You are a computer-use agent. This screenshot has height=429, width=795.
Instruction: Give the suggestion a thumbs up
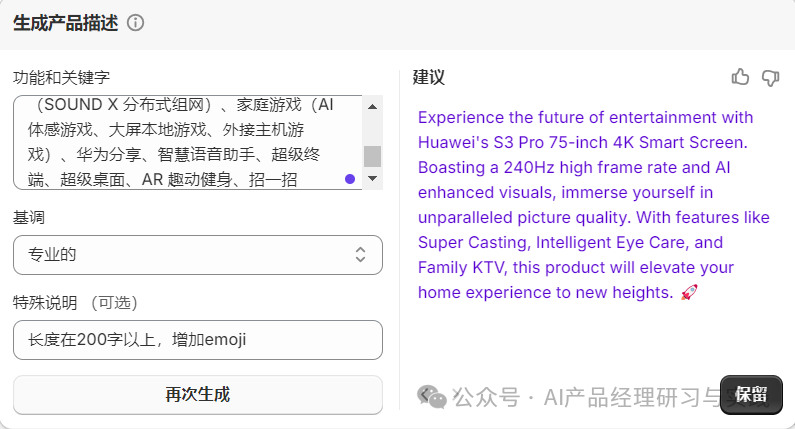click(740, 77)
